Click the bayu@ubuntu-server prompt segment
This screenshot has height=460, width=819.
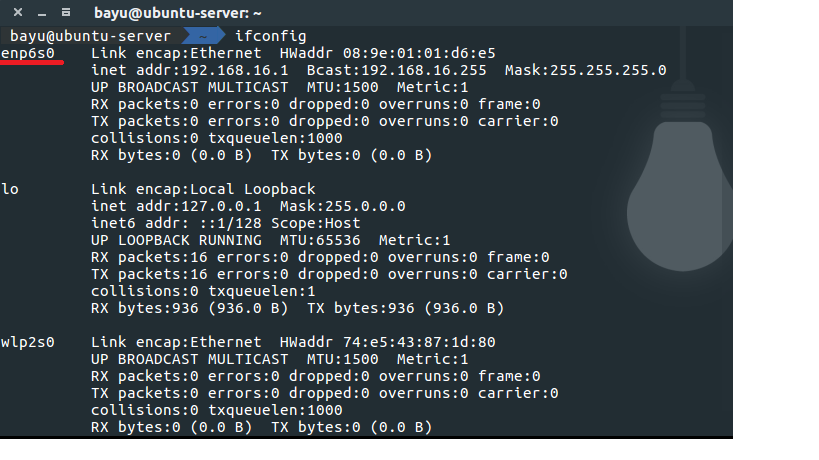pyautogui.click(x=90, y=36)
